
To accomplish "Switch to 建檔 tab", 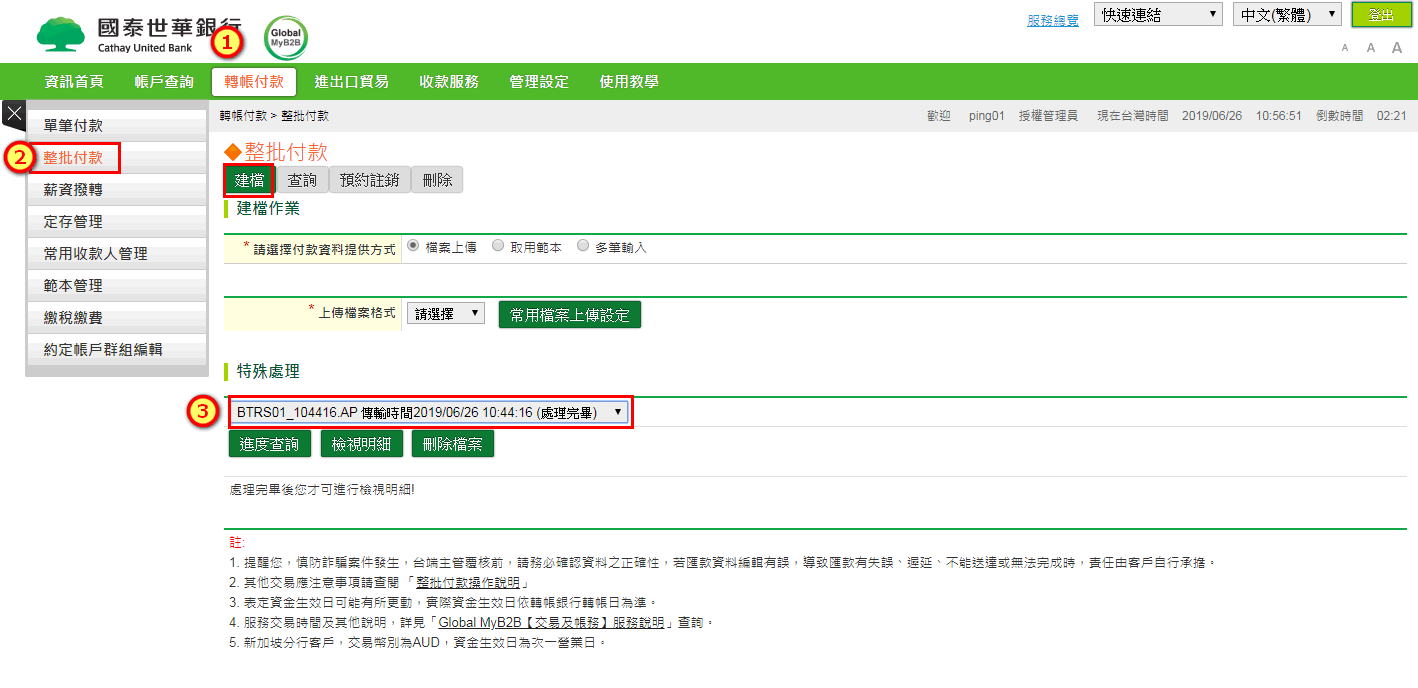I will 249,180.
